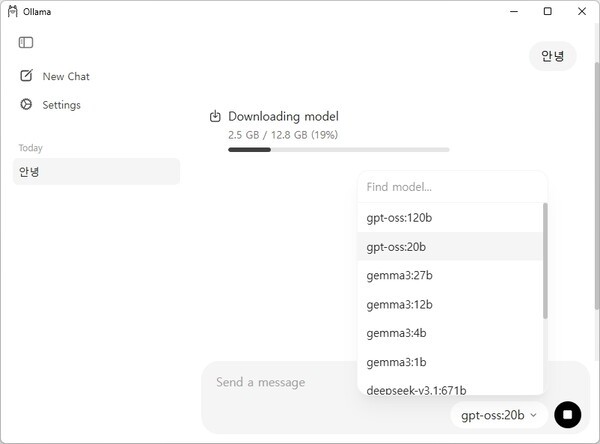Click the Ollama llama logo in title bar
The image size is (600, 444).
[x=12, y=11]
